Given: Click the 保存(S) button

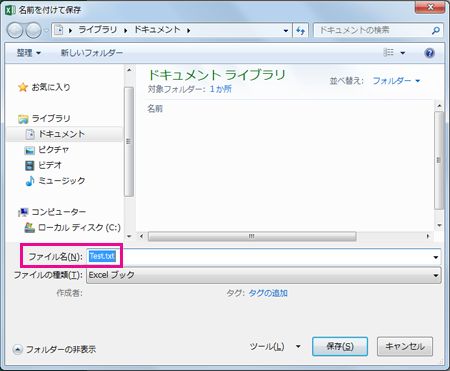Looking at the screenshot, I should (x=340, y=346).
